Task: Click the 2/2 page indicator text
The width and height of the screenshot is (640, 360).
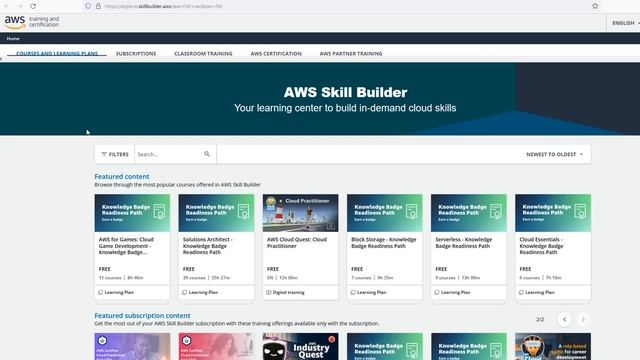Action: point(540,320)
